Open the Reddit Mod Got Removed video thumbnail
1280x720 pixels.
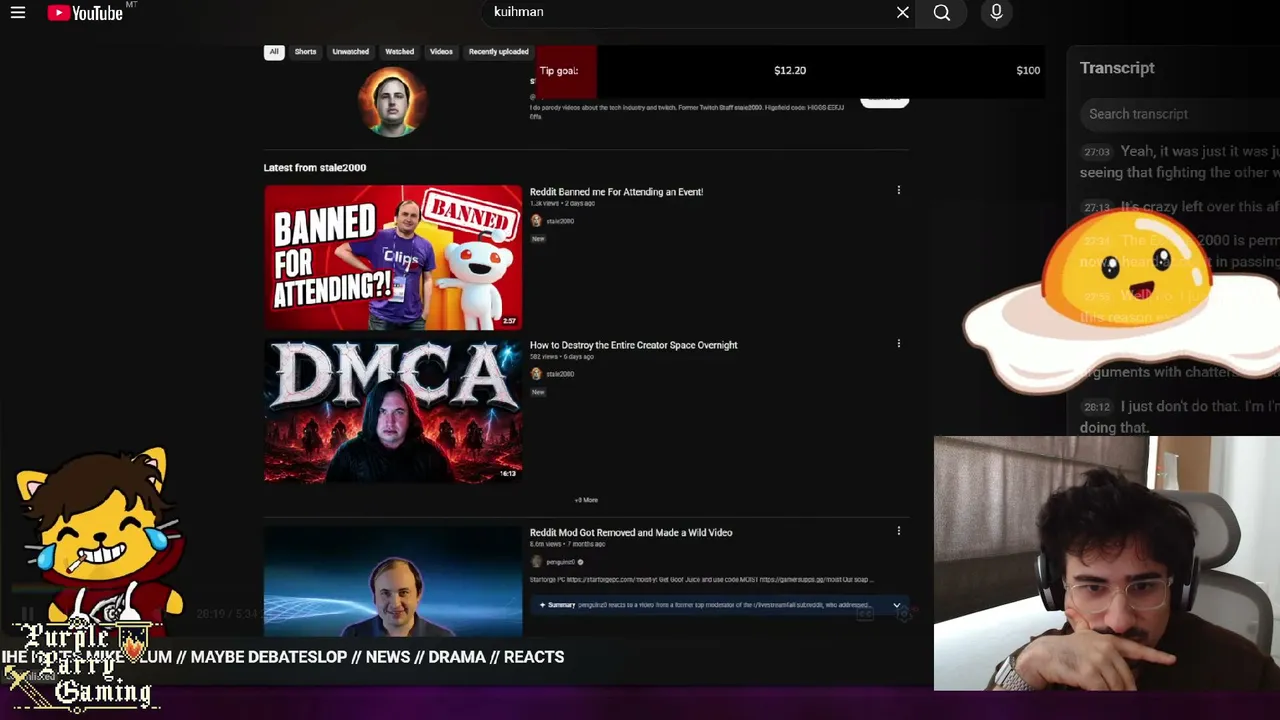pyautogui.click(x=393, y=581)
